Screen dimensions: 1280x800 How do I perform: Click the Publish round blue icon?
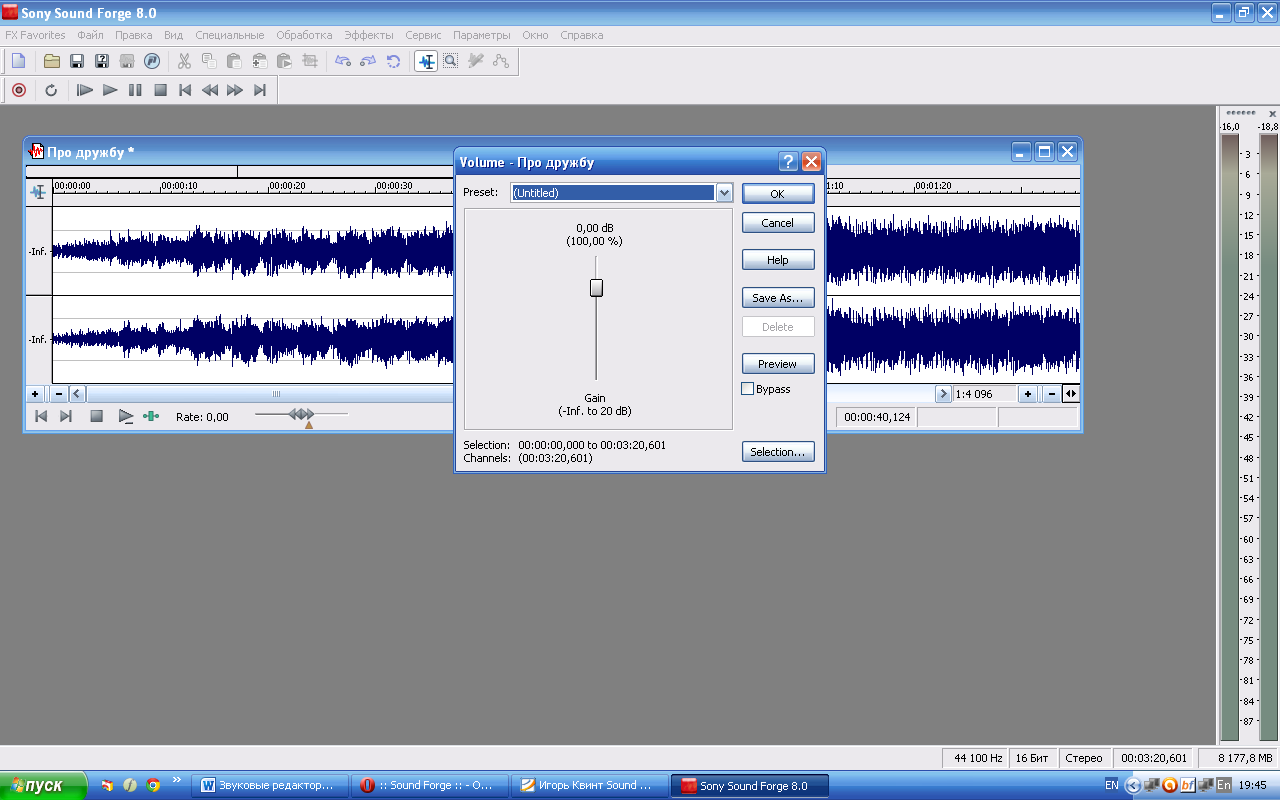tap(152, 61)
